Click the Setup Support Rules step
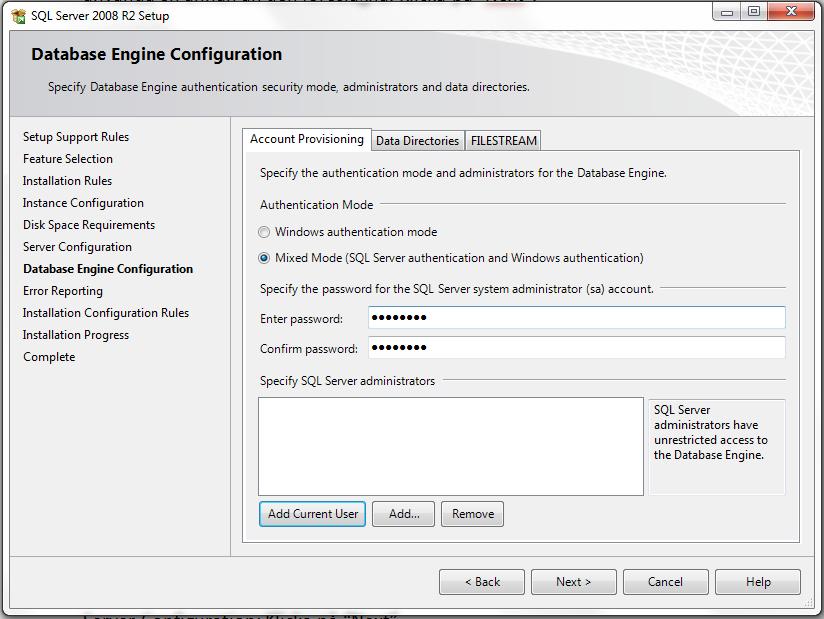 [76, 137]
